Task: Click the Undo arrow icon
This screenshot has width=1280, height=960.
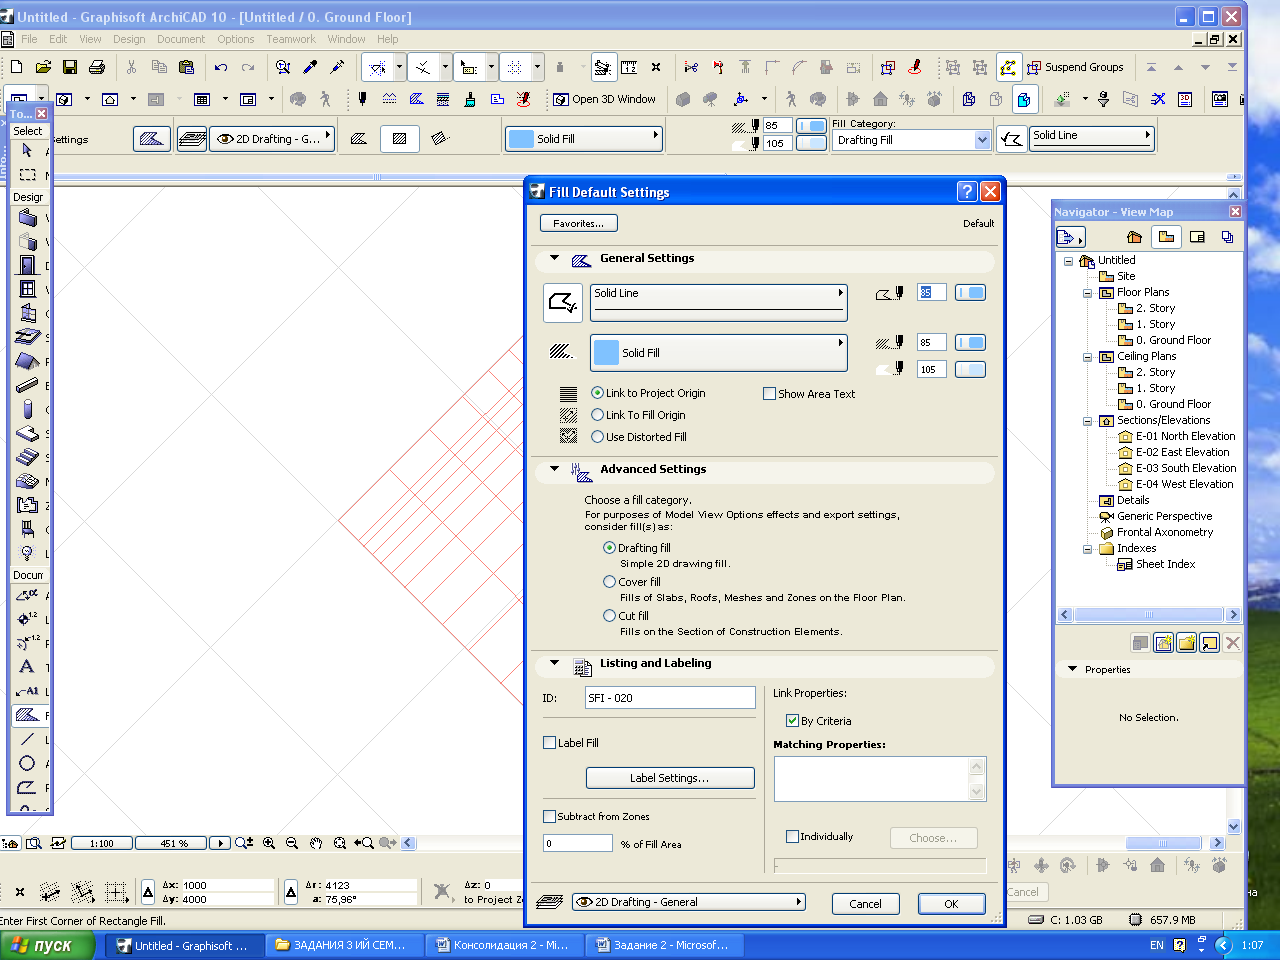Action: click(x=221, y=67)
